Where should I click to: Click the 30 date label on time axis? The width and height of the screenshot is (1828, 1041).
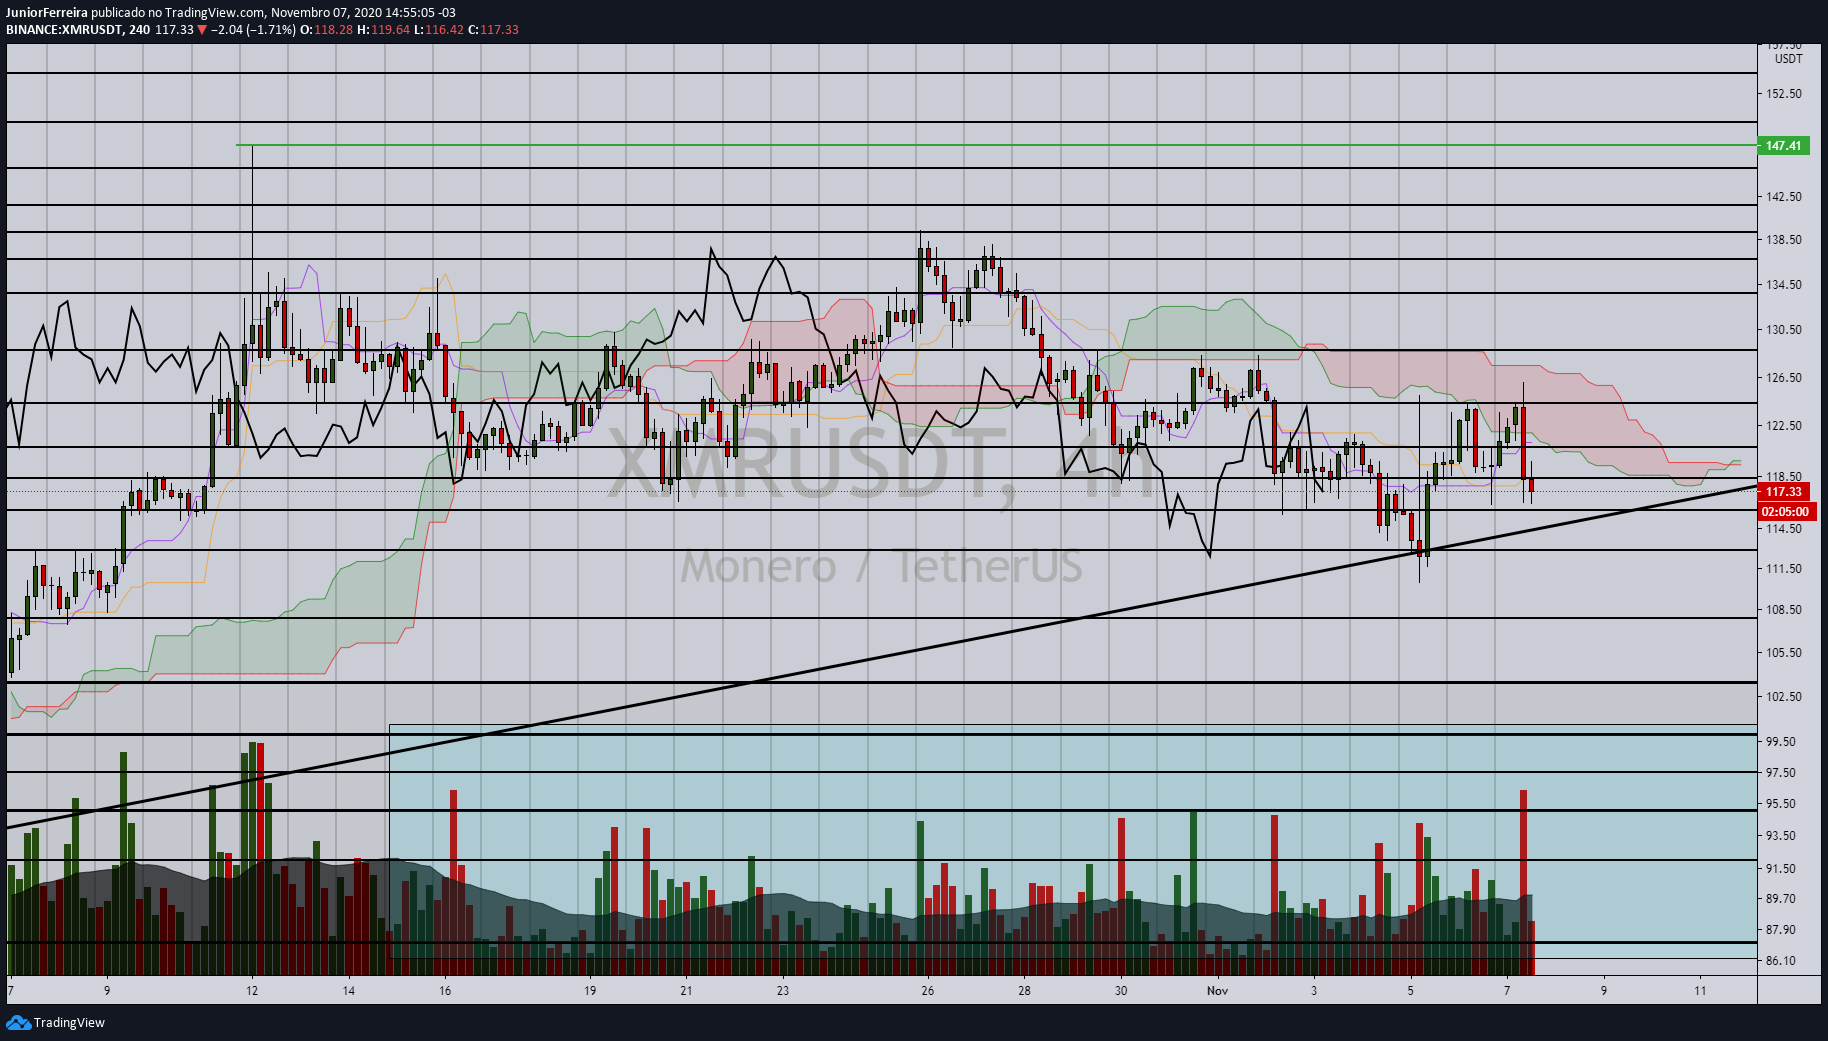click(x=1121, y=991)
